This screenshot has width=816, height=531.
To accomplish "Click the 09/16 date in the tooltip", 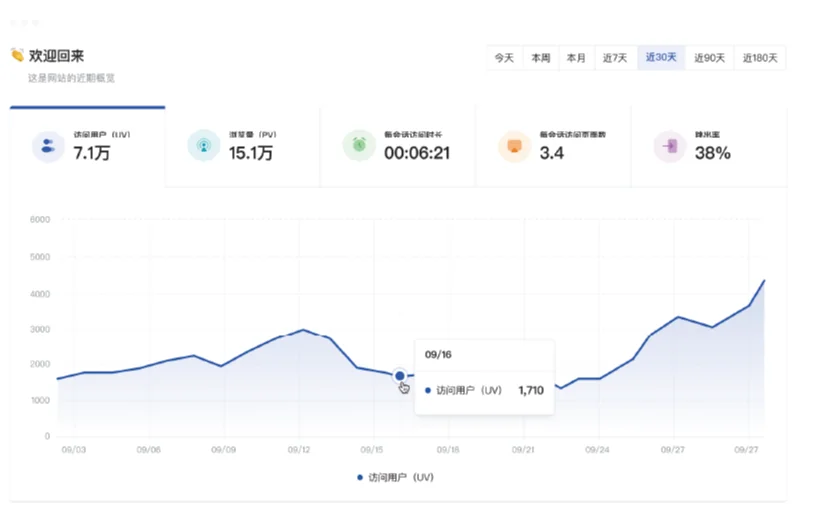I will (438, 355).
